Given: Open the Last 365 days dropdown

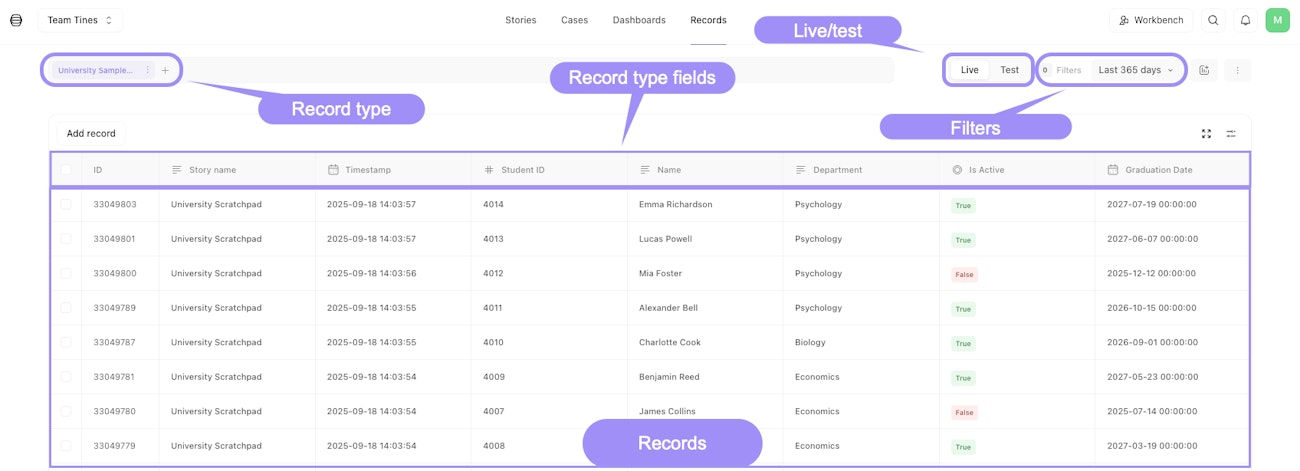Looking at the screenshot, I should click(1136, 70).
